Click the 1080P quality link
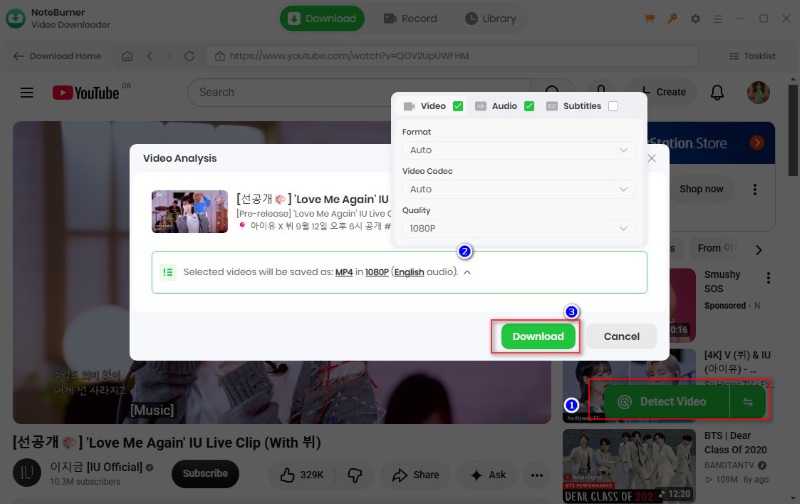 [377, 272]
